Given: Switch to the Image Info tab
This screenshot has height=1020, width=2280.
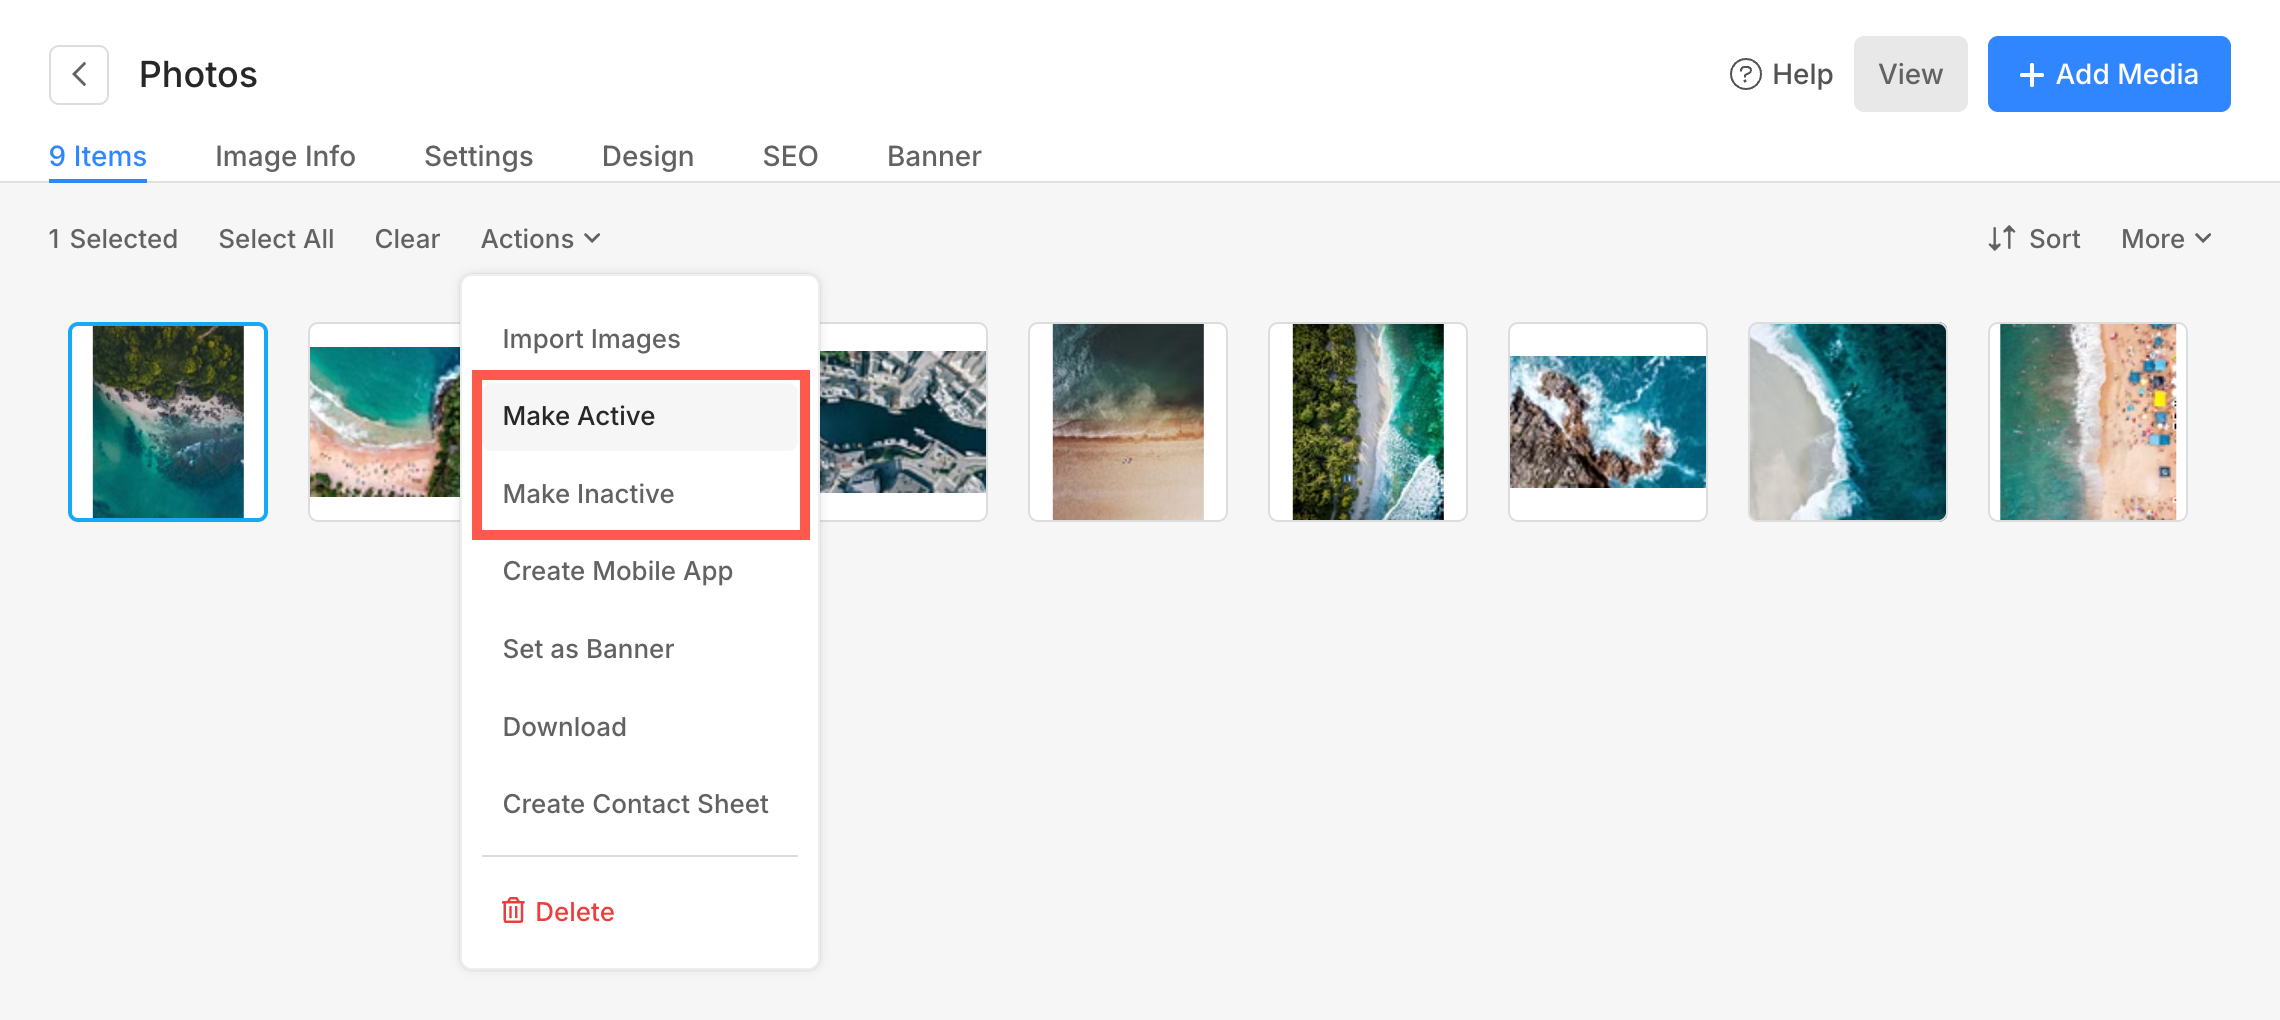Looking at the screenshot, I should point(285,156).
